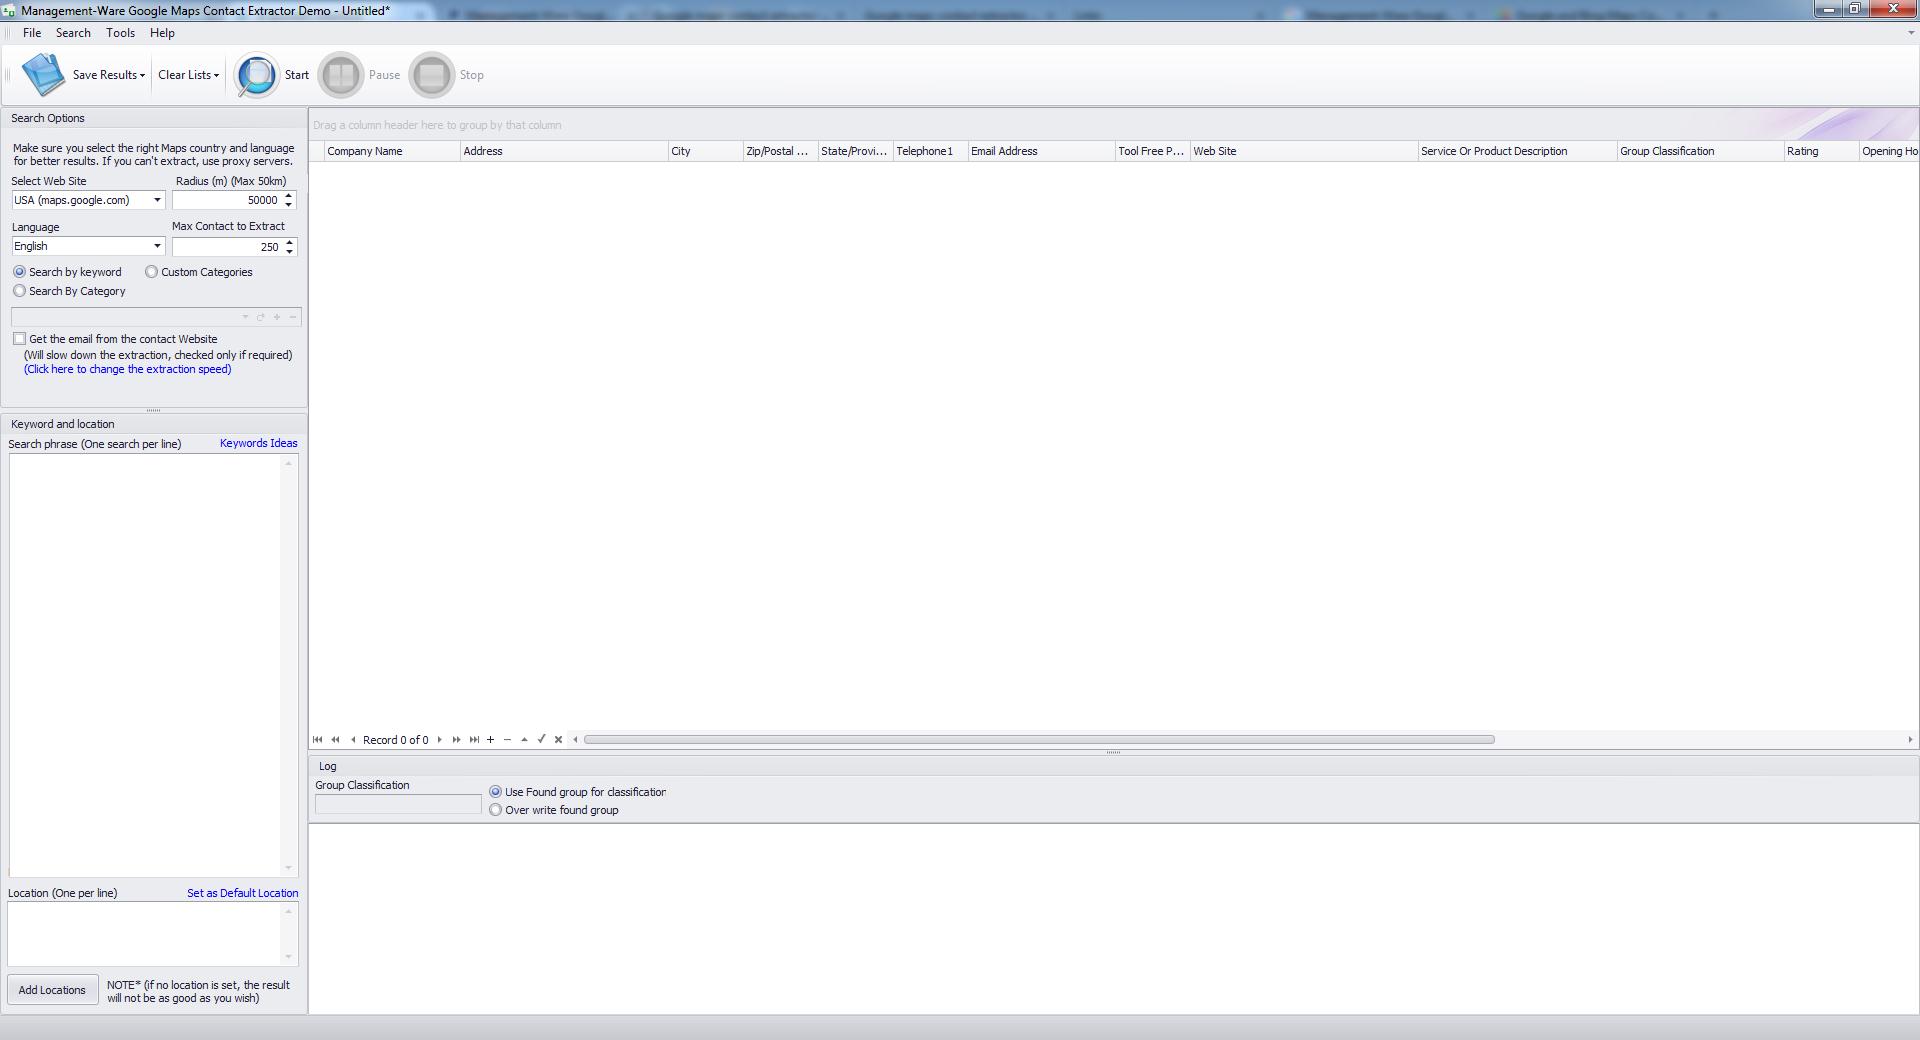
Task: Click the Web Site column header
Action: pyautogui.click(x=1303, y=151)
